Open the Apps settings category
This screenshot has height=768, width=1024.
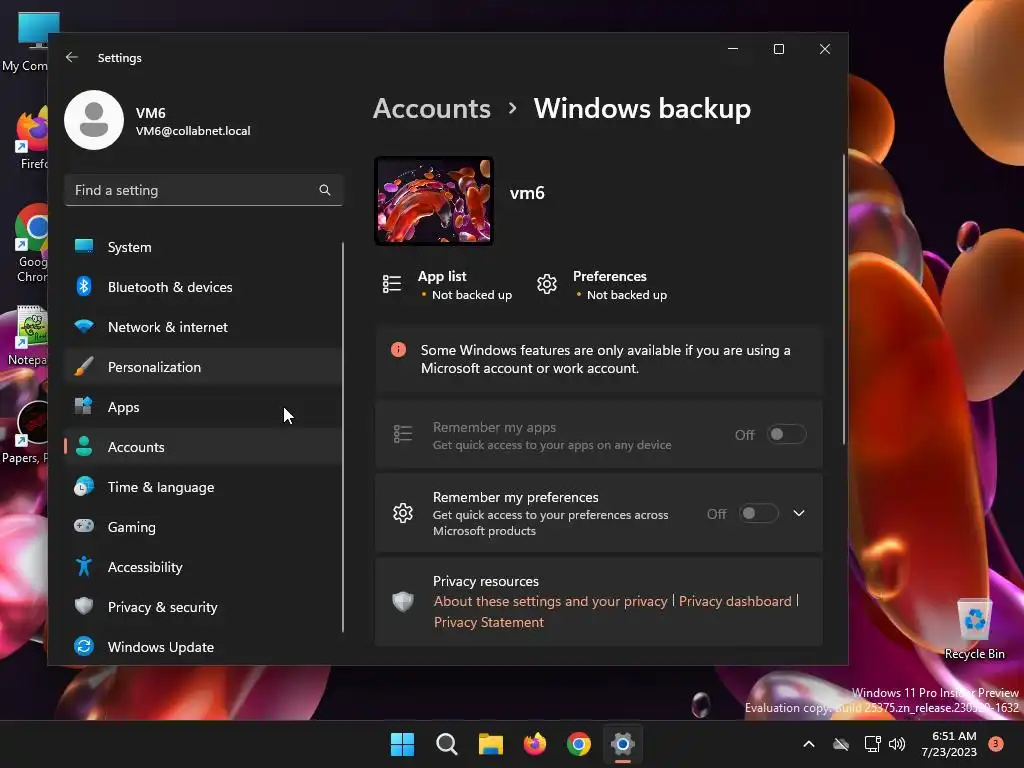[202, 407]
